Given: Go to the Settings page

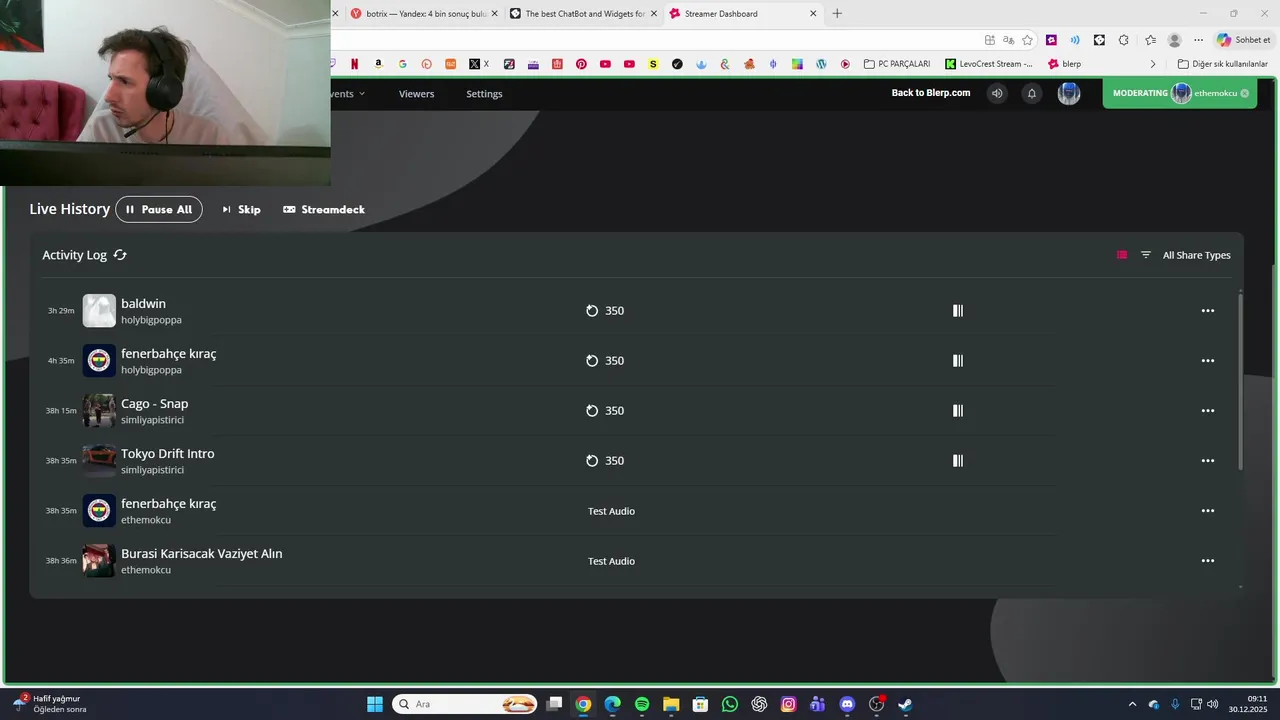Looking at the screenshot, I should point(484,94).
